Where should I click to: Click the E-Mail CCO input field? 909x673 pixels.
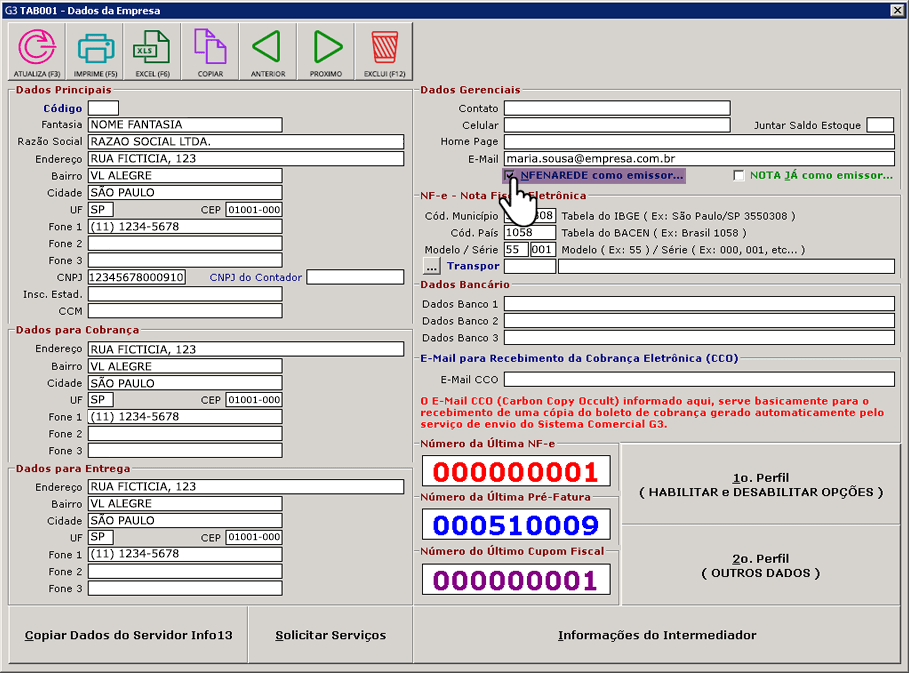click(698, 380)
